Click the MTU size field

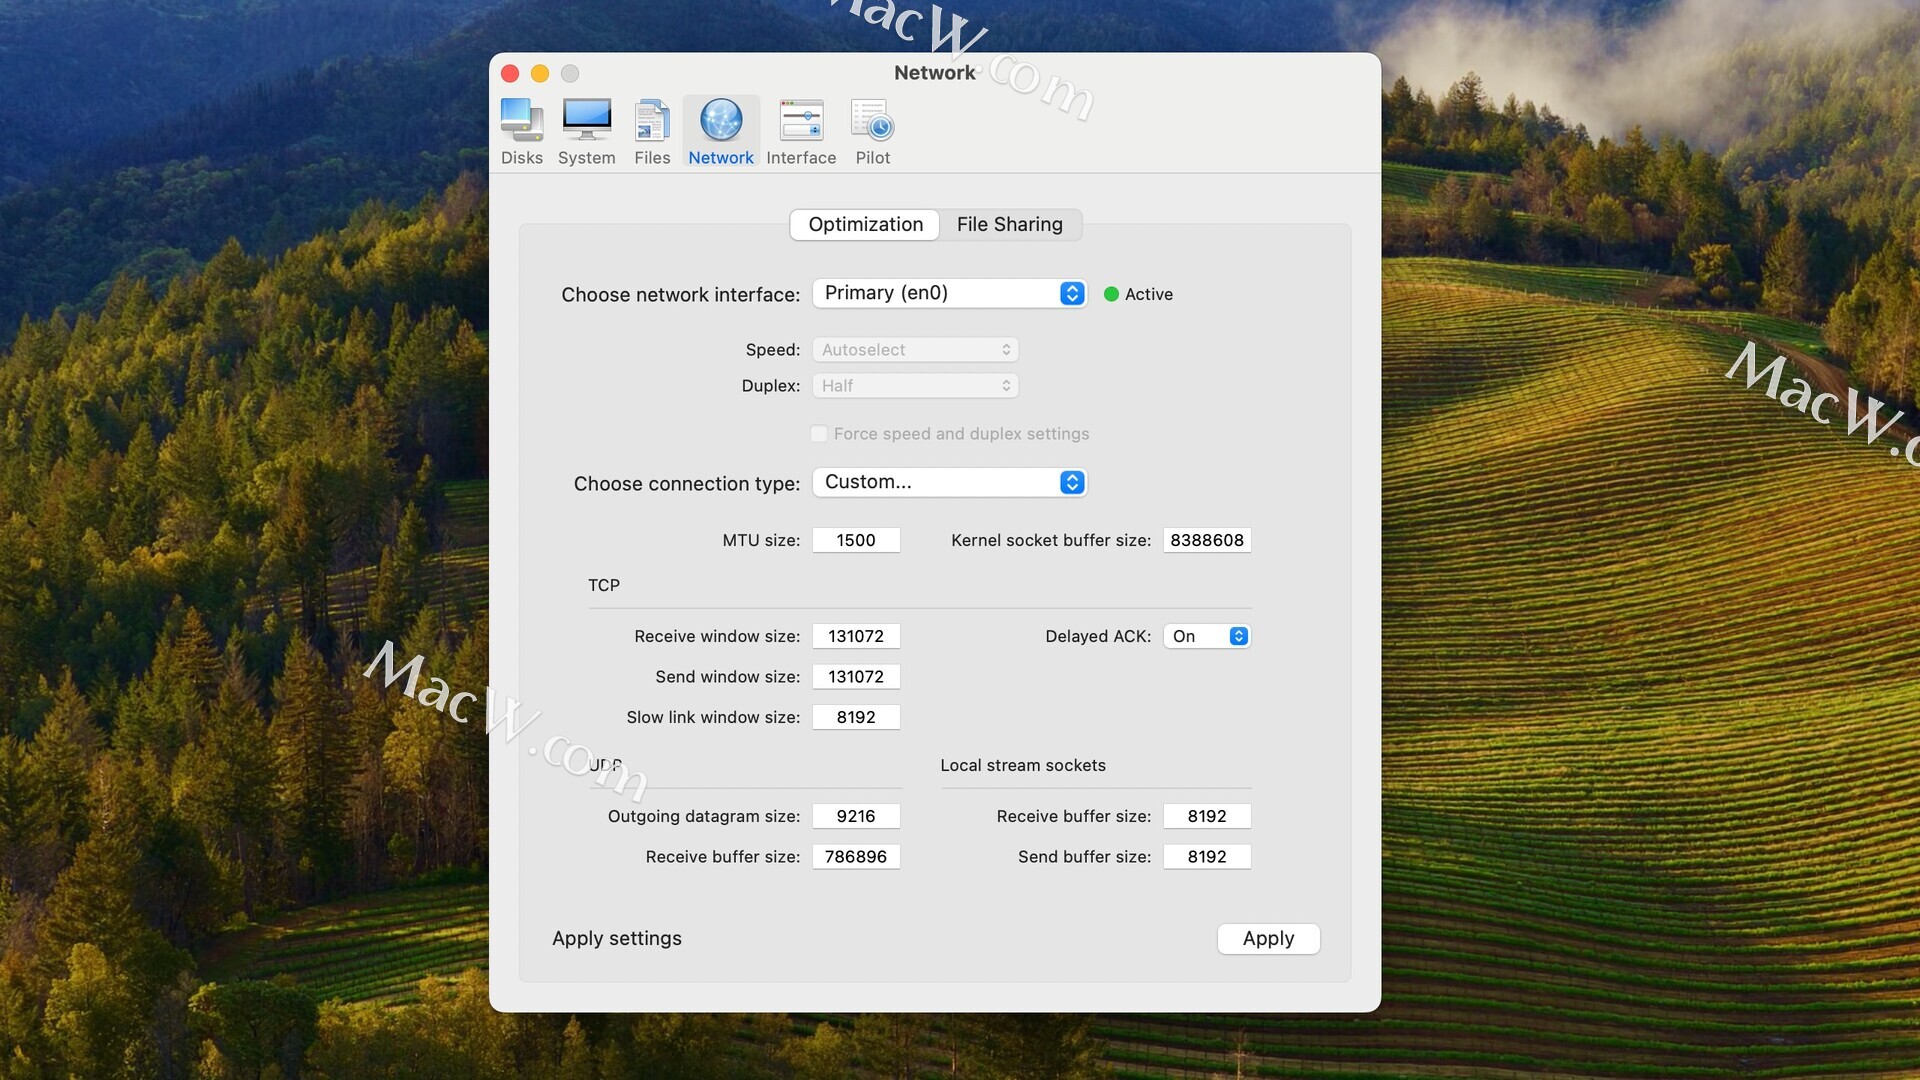pos(856,540)
